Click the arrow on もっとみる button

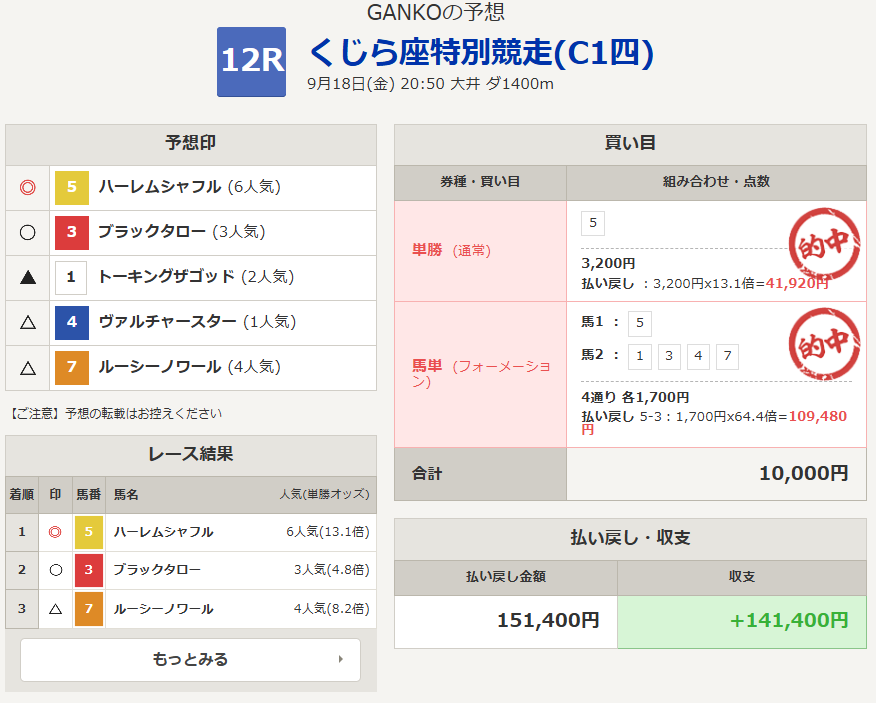click(341, 659)
